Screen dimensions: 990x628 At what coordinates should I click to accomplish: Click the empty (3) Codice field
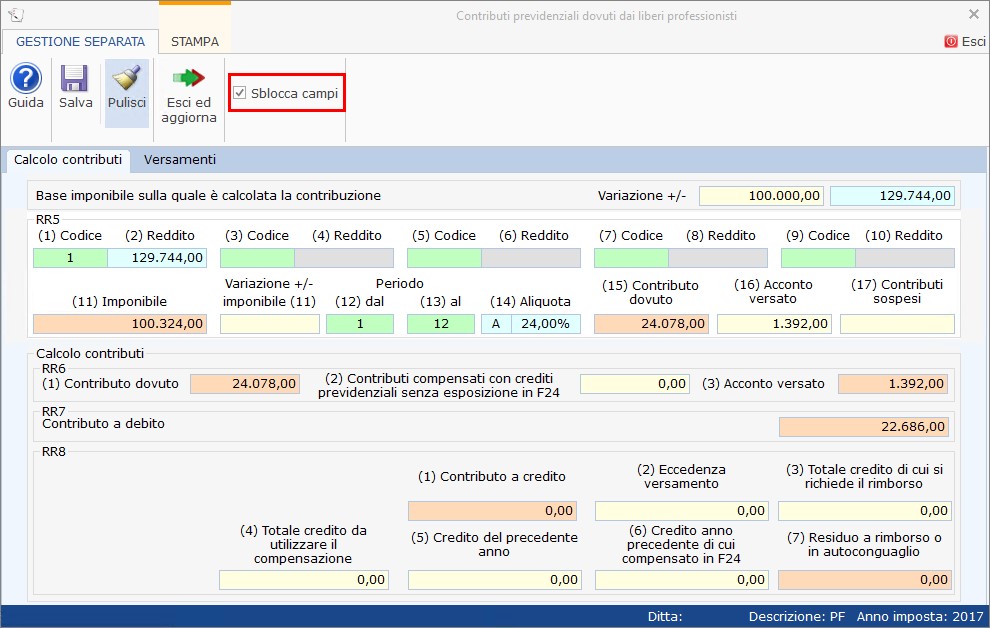(257, 258)
